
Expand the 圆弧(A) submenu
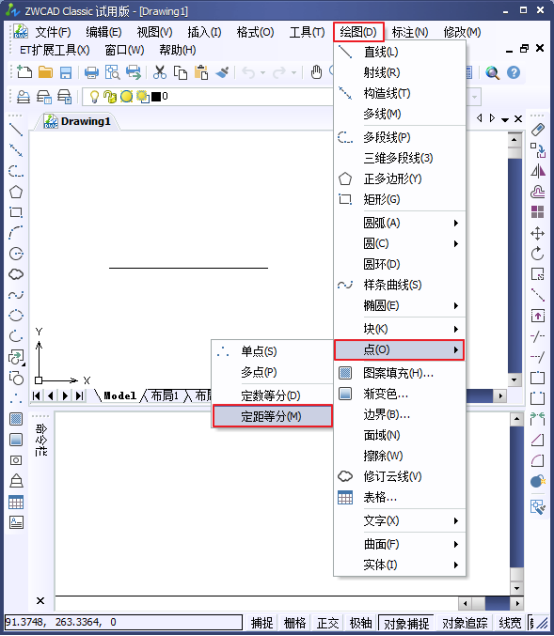tap(399, 223)
